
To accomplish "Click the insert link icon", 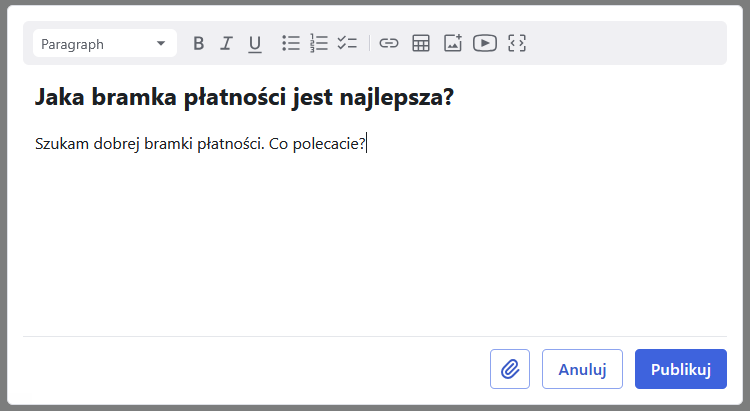I will [x=389, y=43].
